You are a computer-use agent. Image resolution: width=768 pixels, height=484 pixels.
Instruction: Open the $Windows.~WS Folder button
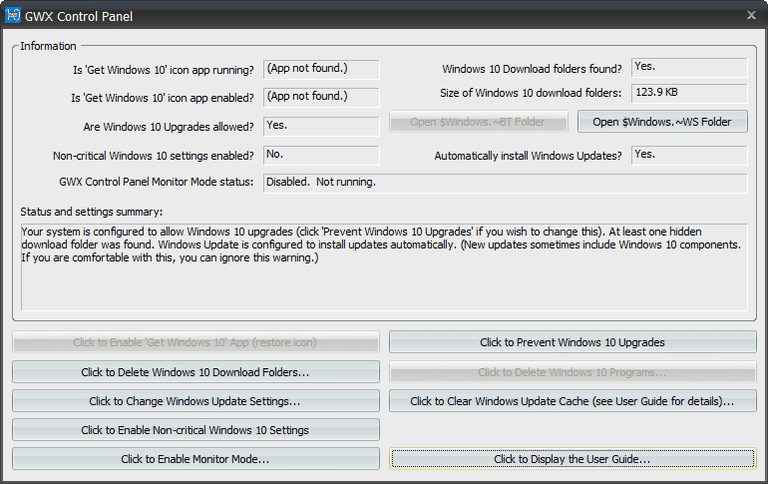[x=662, y=121]
